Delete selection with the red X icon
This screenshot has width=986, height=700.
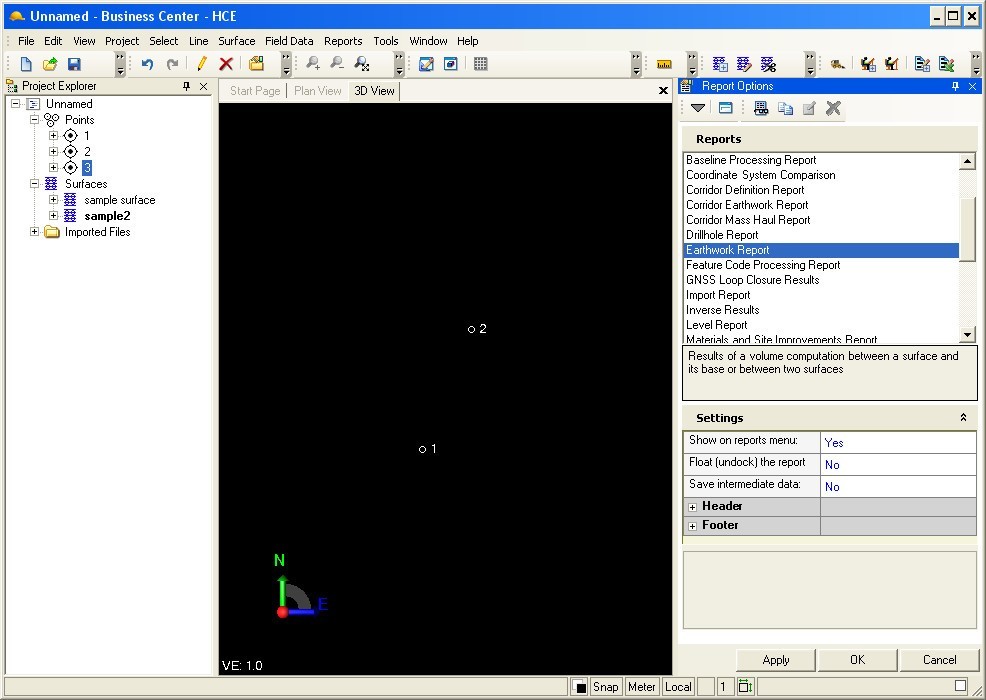(226, 64)
